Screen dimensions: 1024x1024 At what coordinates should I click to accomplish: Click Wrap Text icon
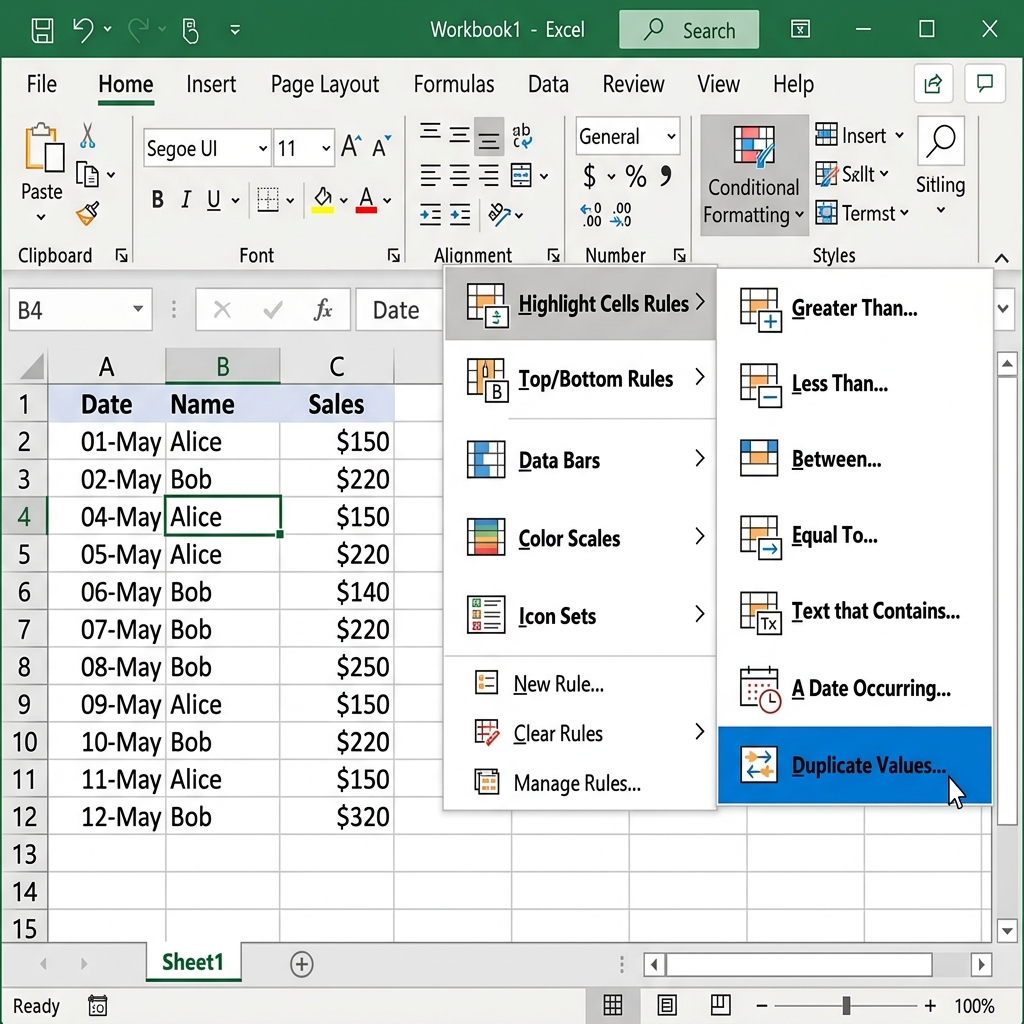[x=521, y=136]
